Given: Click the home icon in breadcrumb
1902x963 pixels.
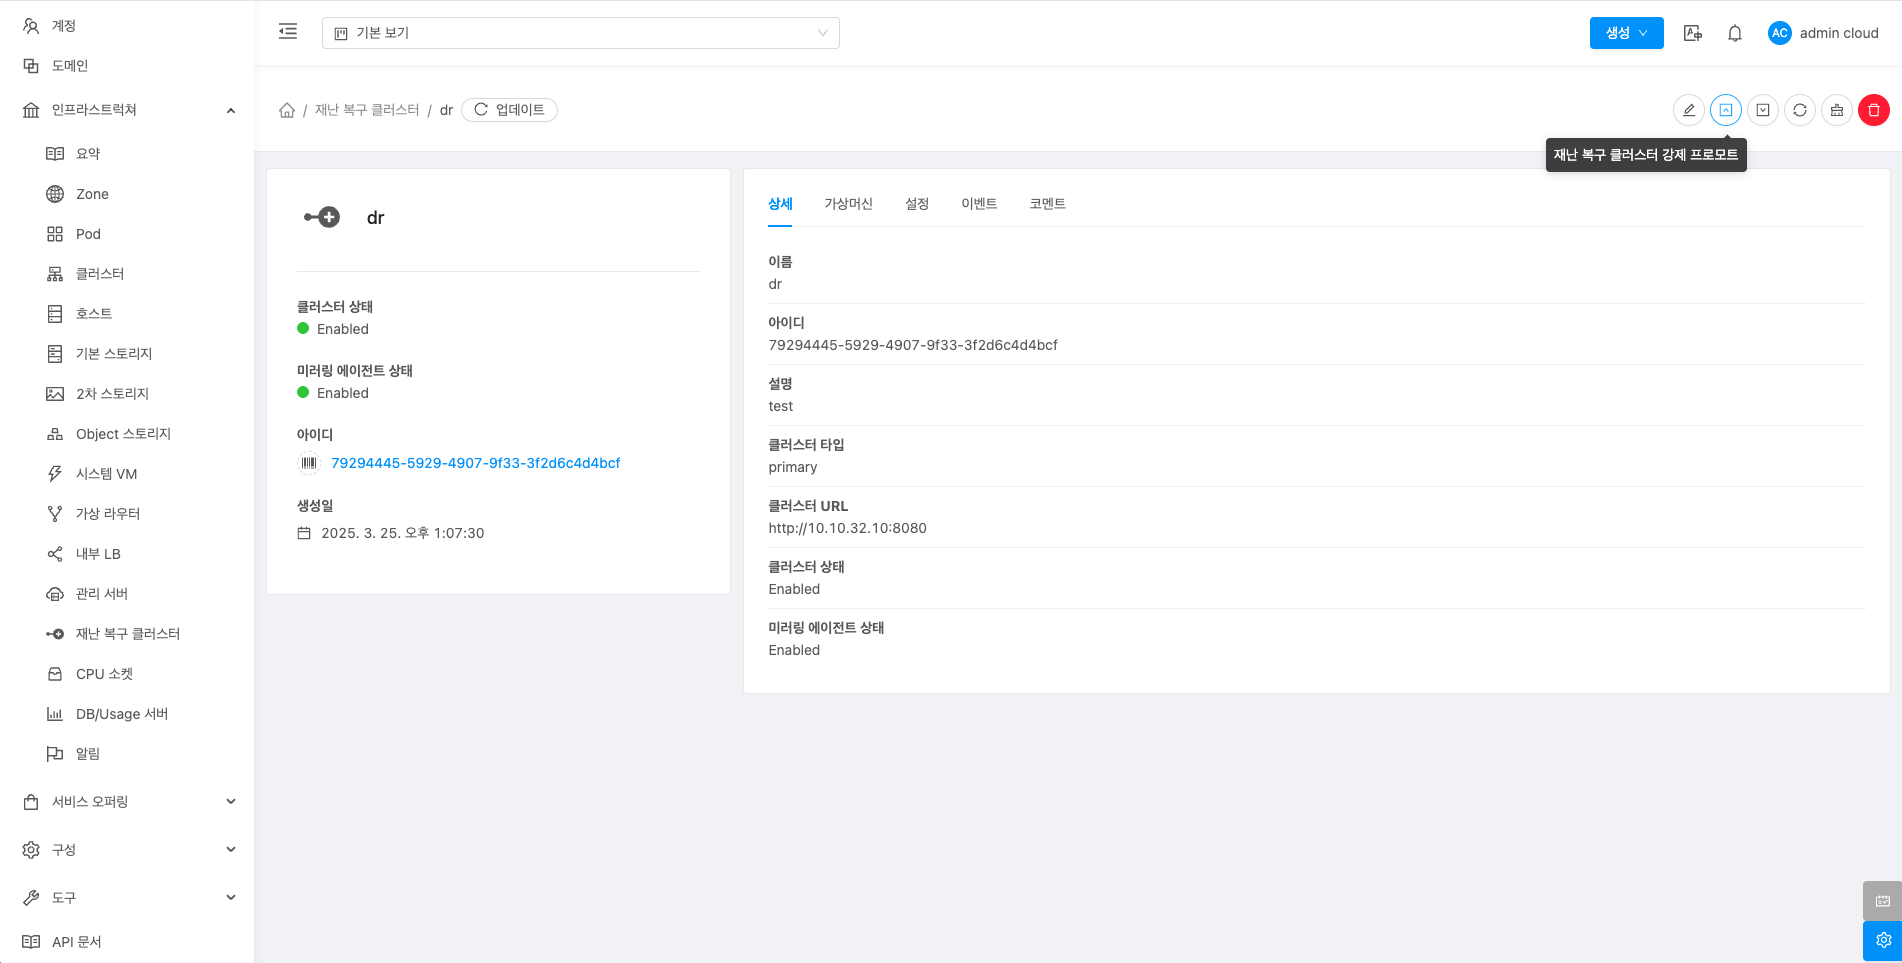Looking at the screenshot, I should click(287, 110).
